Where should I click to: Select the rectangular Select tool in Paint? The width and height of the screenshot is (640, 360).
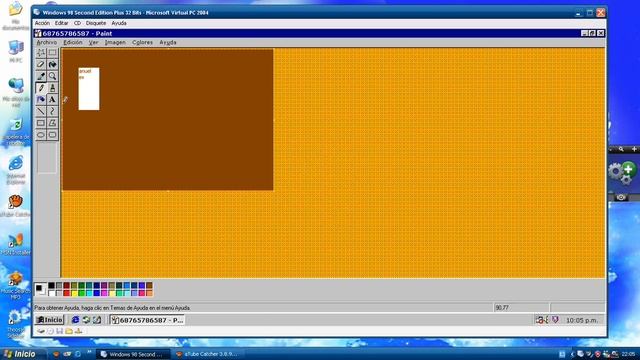[x=52, y=53]
